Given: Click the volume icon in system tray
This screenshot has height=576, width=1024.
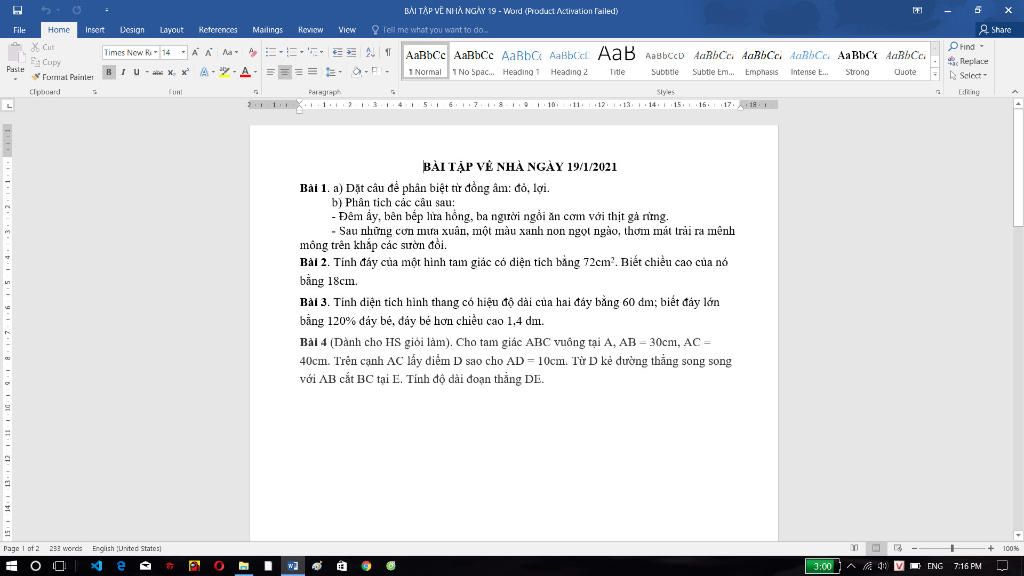Looking at the screenshot, I should (x=882, y=566).
